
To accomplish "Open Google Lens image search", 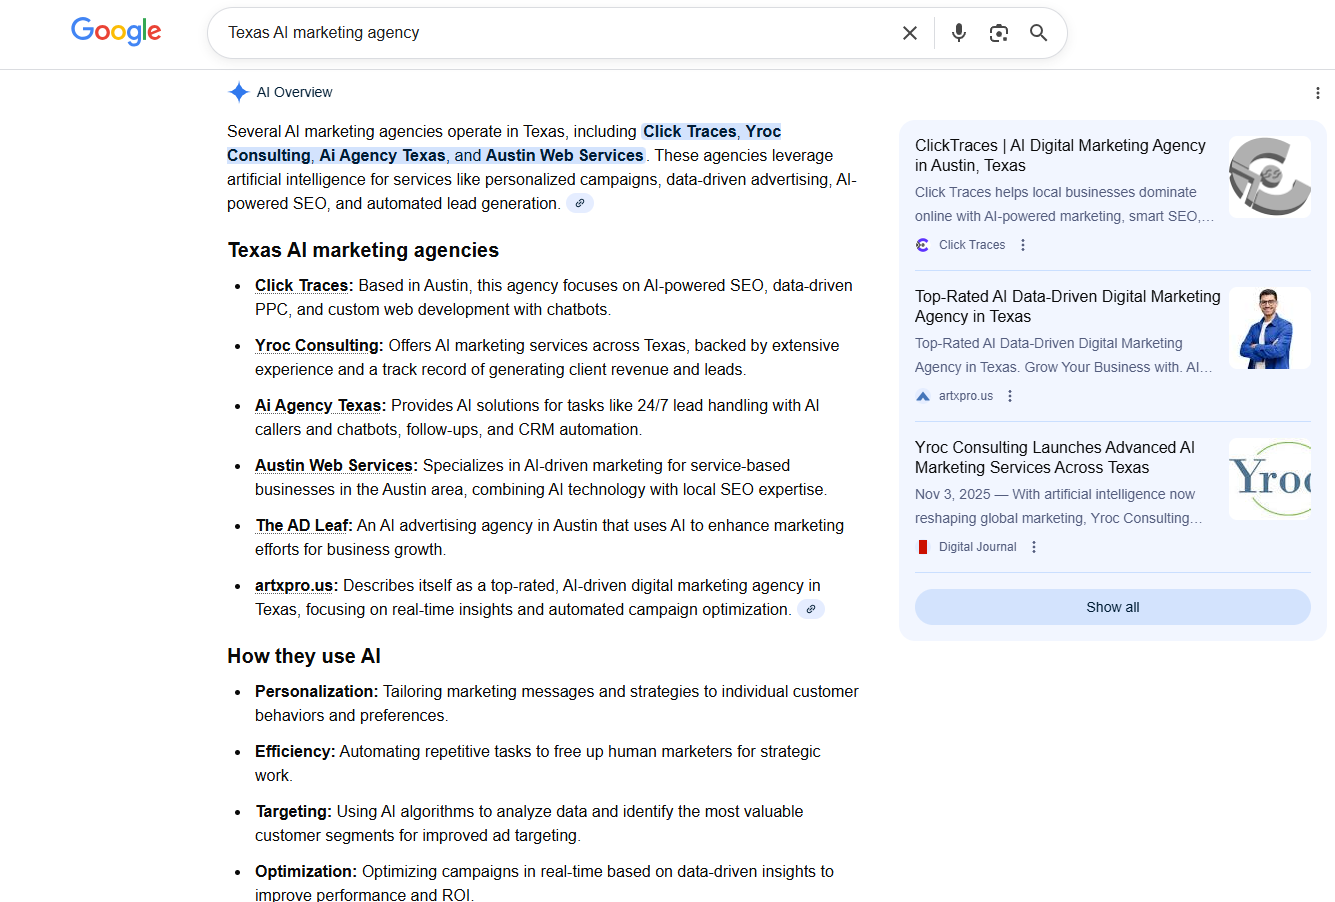I will click(999, 33).
